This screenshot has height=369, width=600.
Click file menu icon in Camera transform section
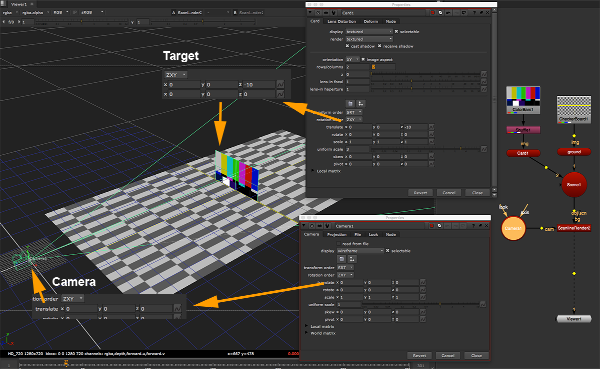pos(341,259)
